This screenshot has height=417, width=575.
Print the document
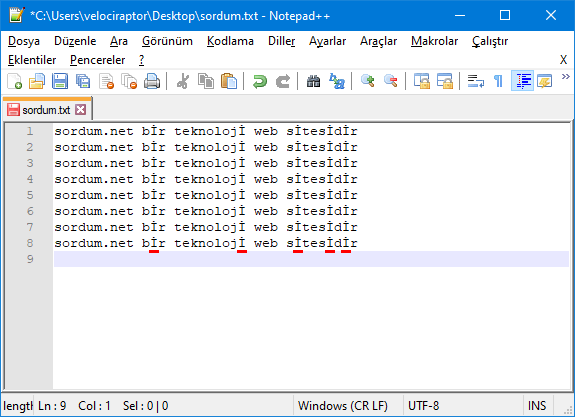coord(152,81)
